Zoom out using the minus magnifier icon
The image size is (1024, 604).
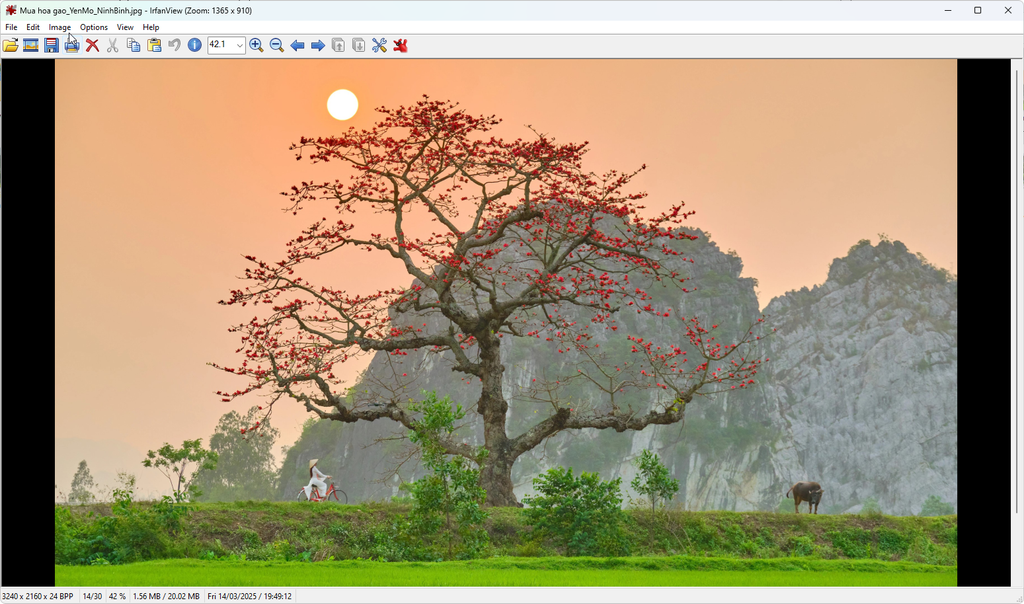coord(277,45)
